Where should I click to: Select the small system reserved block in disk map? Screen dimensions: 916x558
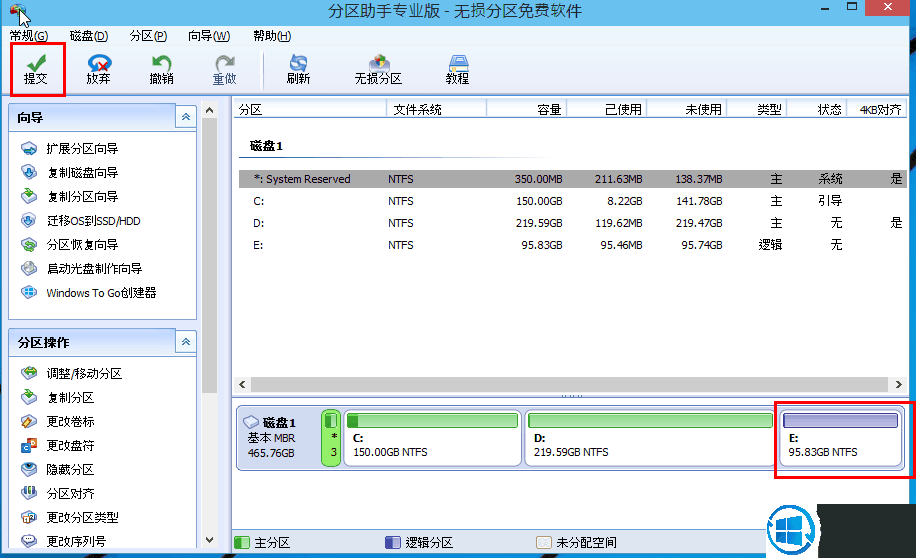click(x=331, y=438)
